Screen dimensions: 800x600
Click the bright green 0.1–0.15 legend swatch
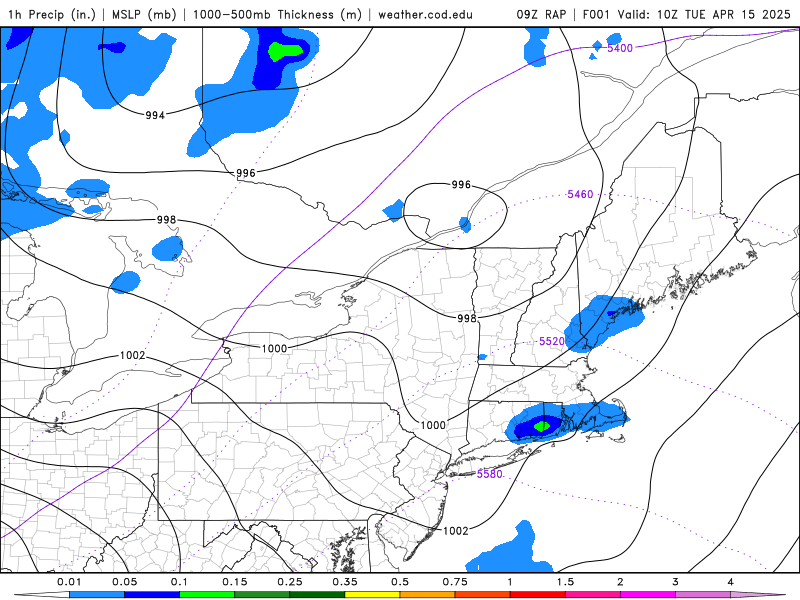207,595
